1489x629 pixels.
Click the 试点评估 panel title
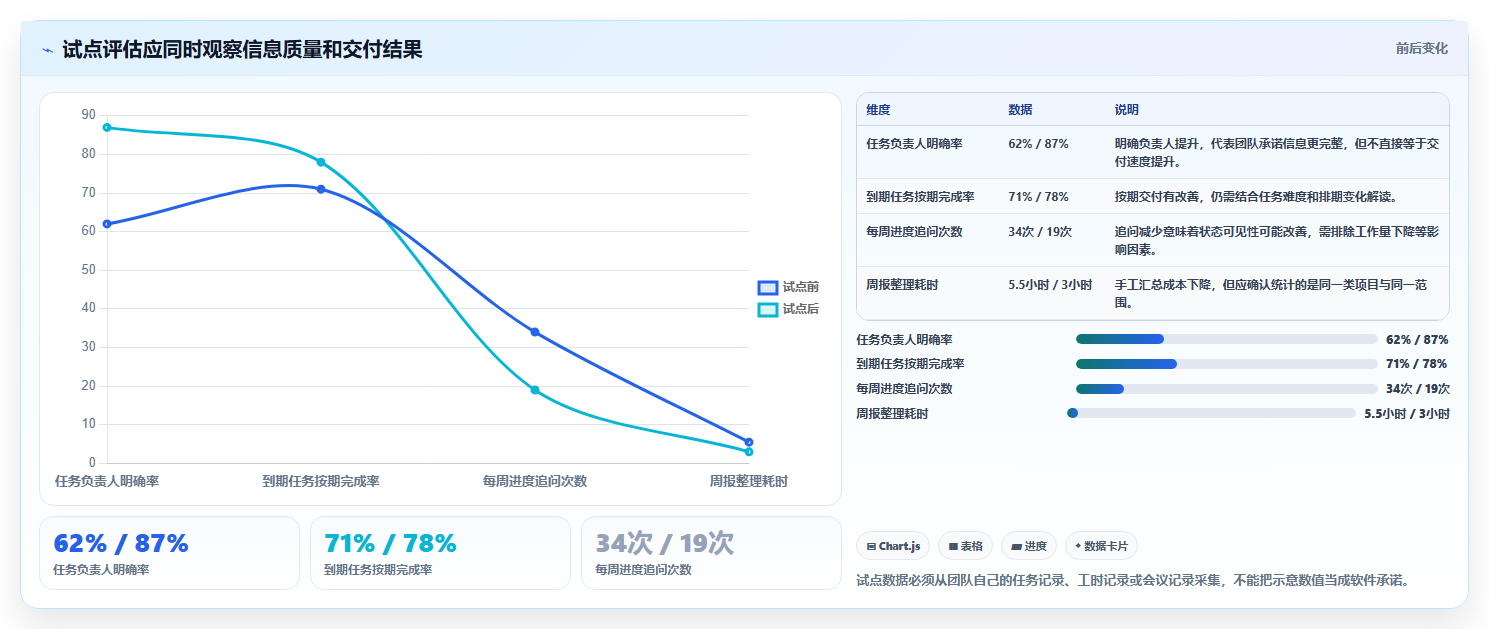pos(242,50)
